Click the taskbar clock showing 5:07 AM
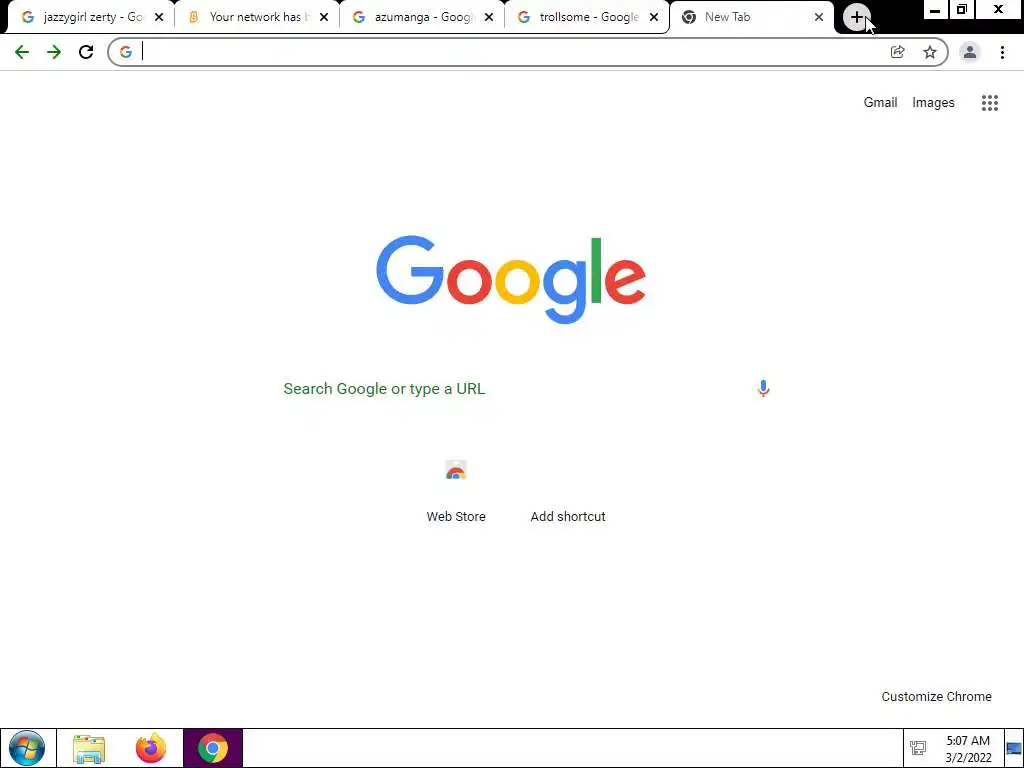The width and height of the screenshot is (1024, 768). click(x=968, y=749)
